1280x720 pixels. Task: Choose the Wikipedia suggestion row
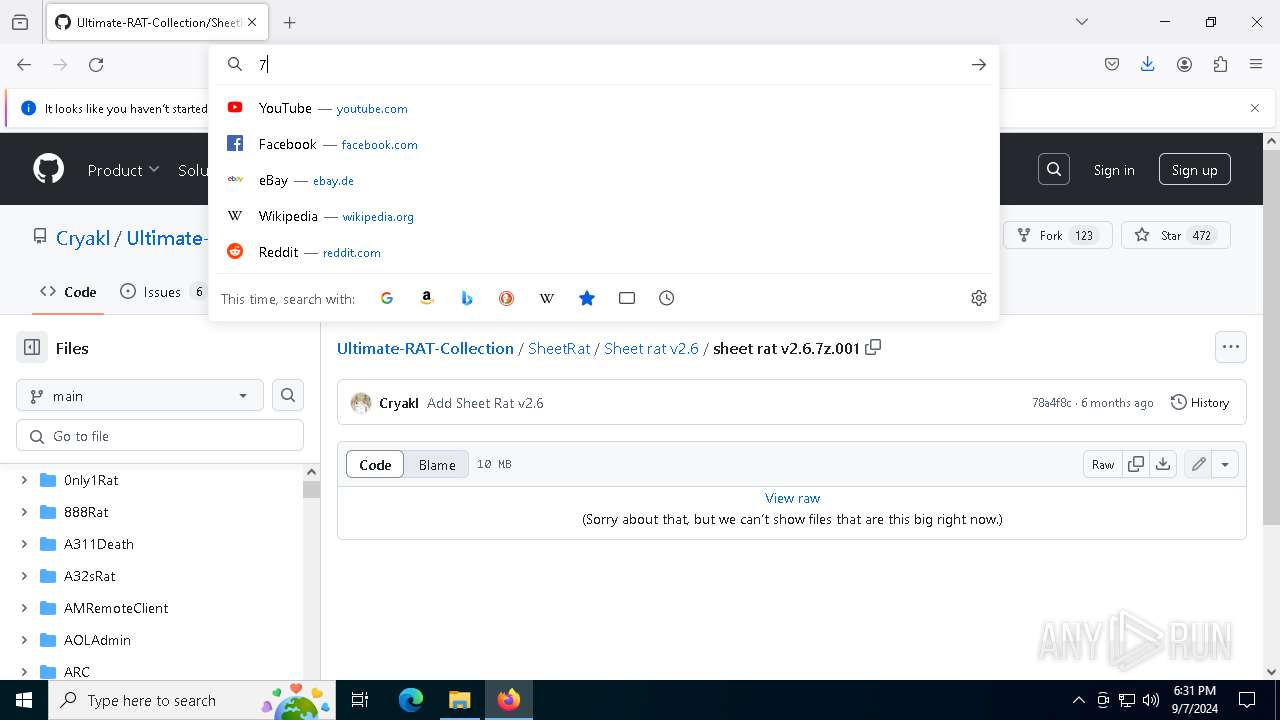[x=604, y=216]
